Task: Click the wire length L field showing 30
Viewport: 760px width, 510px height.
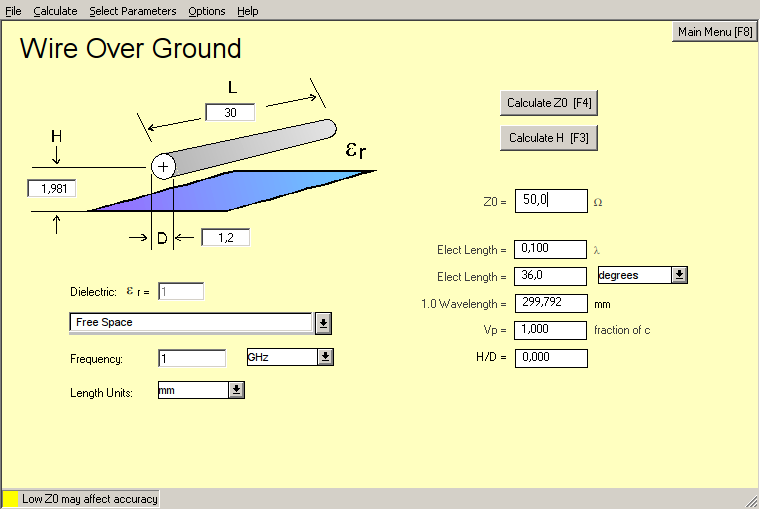Action: click(230, 112)
